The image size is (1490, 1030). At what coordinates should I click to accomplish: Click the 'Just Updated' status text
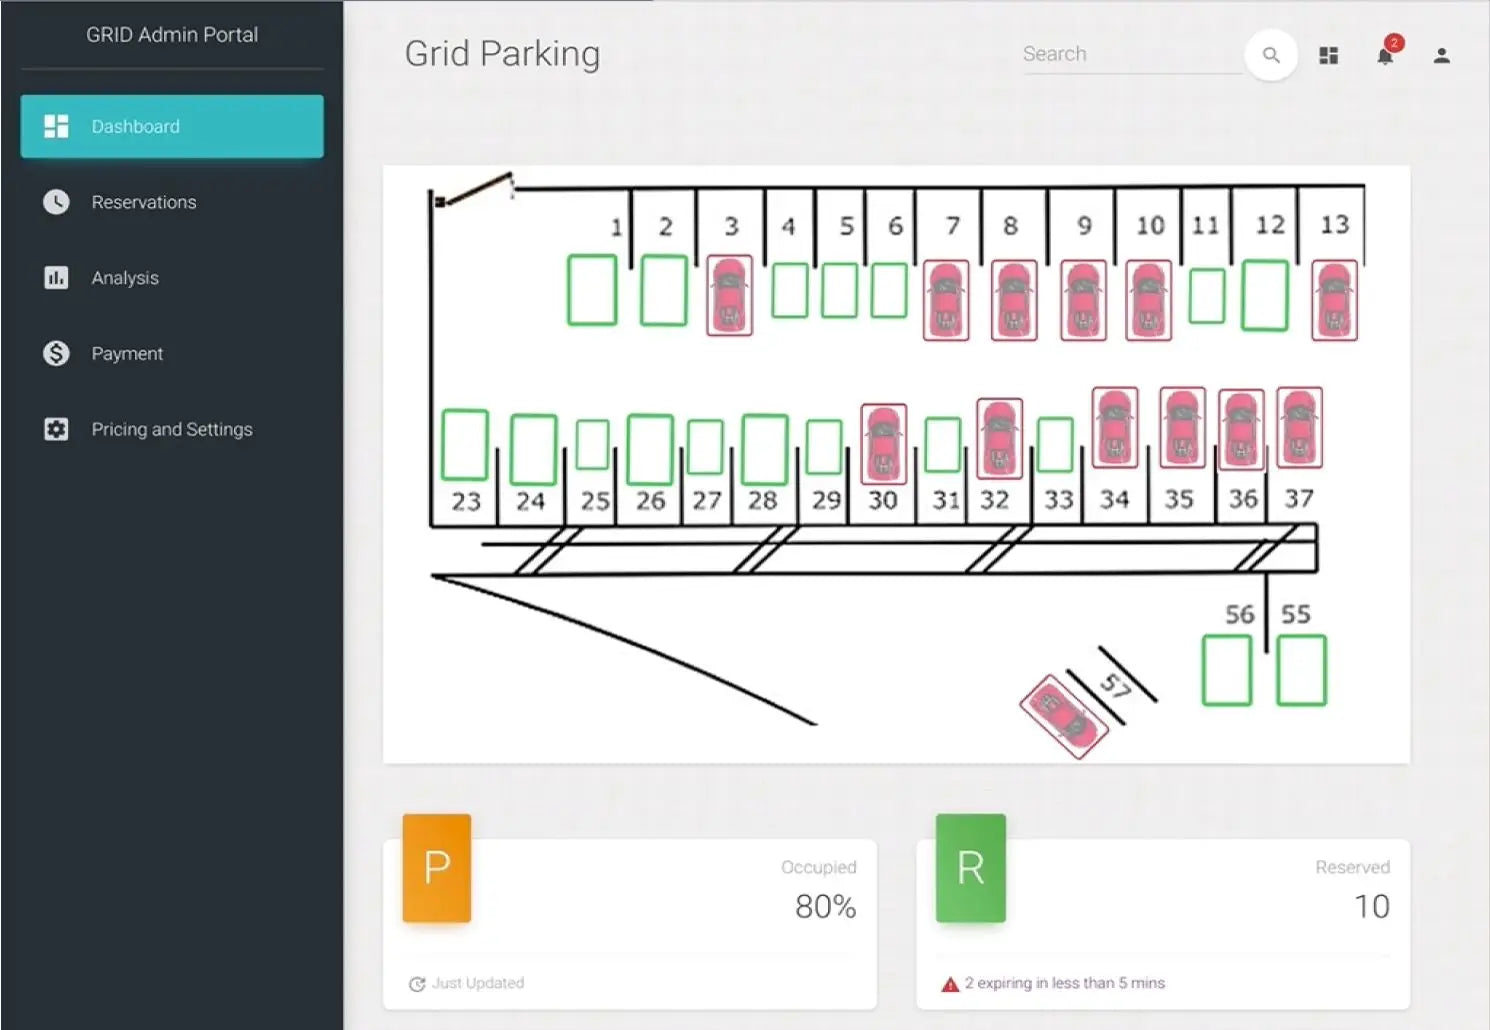click(478, 983)
